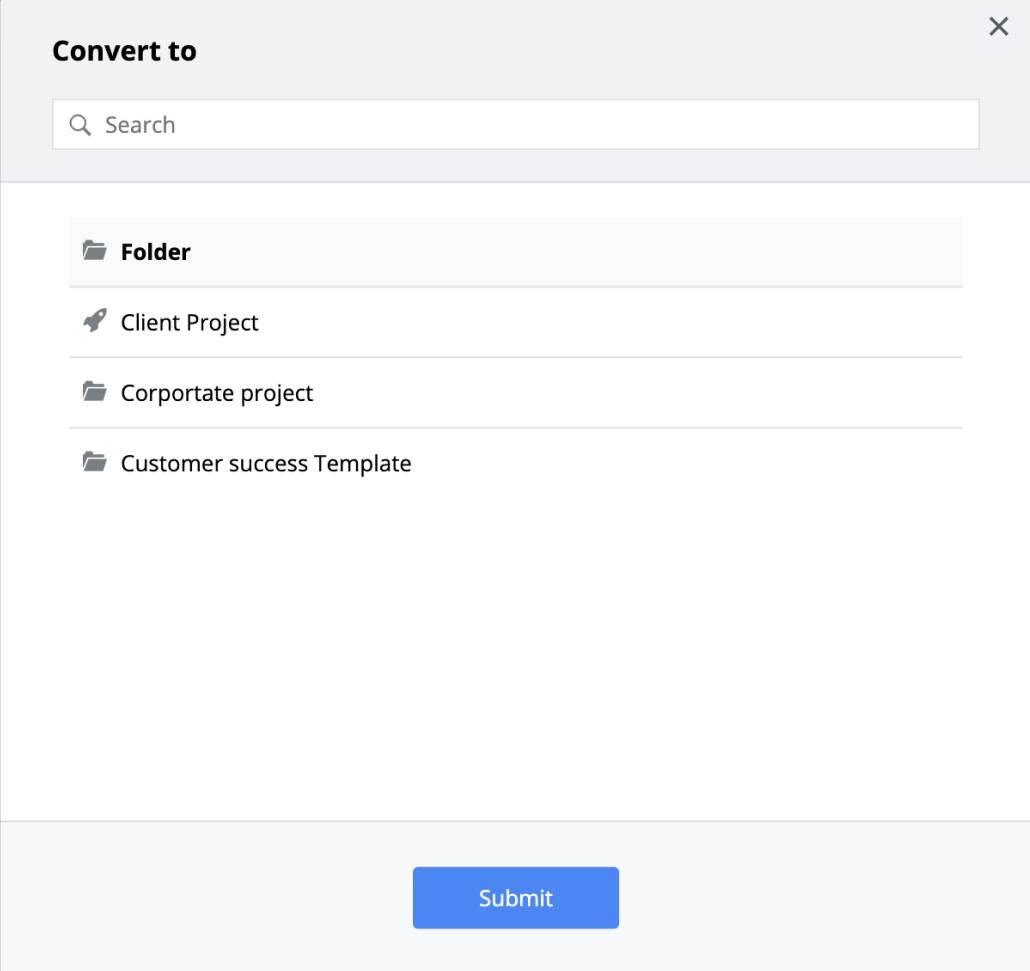Click the rocket icon for Client Project
The width and height of the screenshot is (1030, 971).
(x=95, y=321)
